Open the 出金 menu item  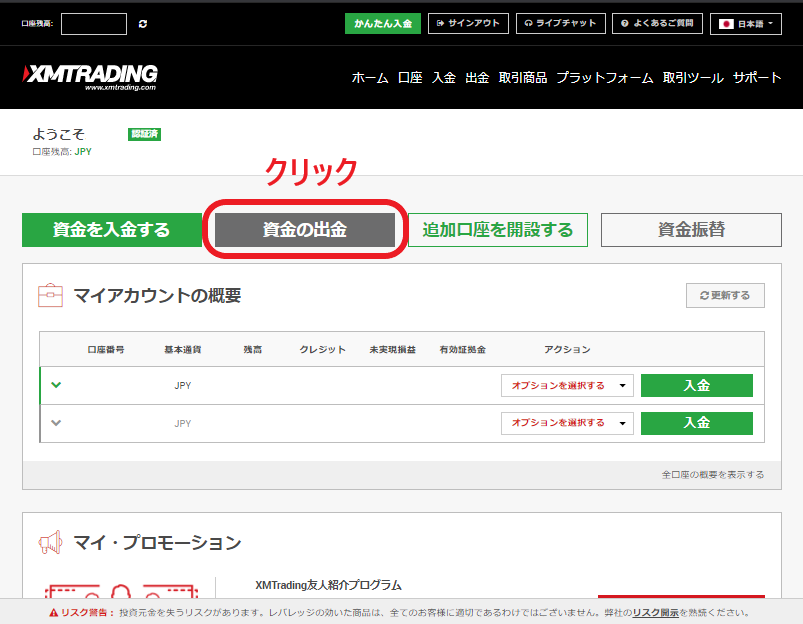[477, 78]
